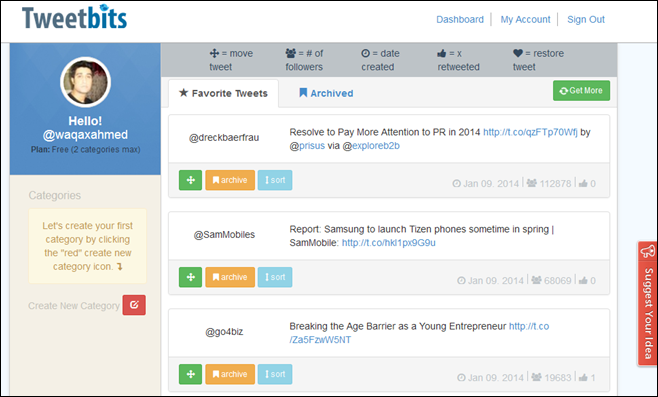This screenshot has height=397, width=658.
Task: Click the @waqaxahmed username greeting
Action: (85, 135)
